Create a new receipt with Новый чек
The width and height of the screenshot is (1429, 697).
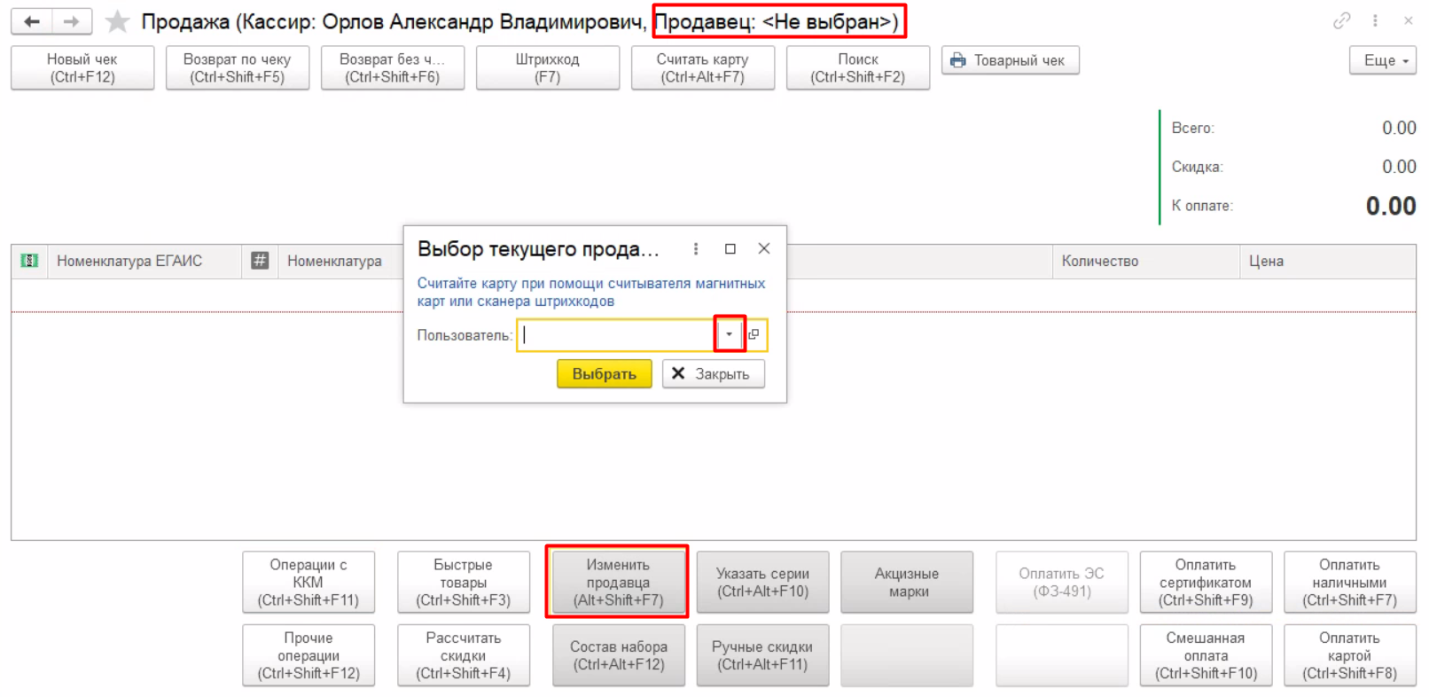point(82,68)
